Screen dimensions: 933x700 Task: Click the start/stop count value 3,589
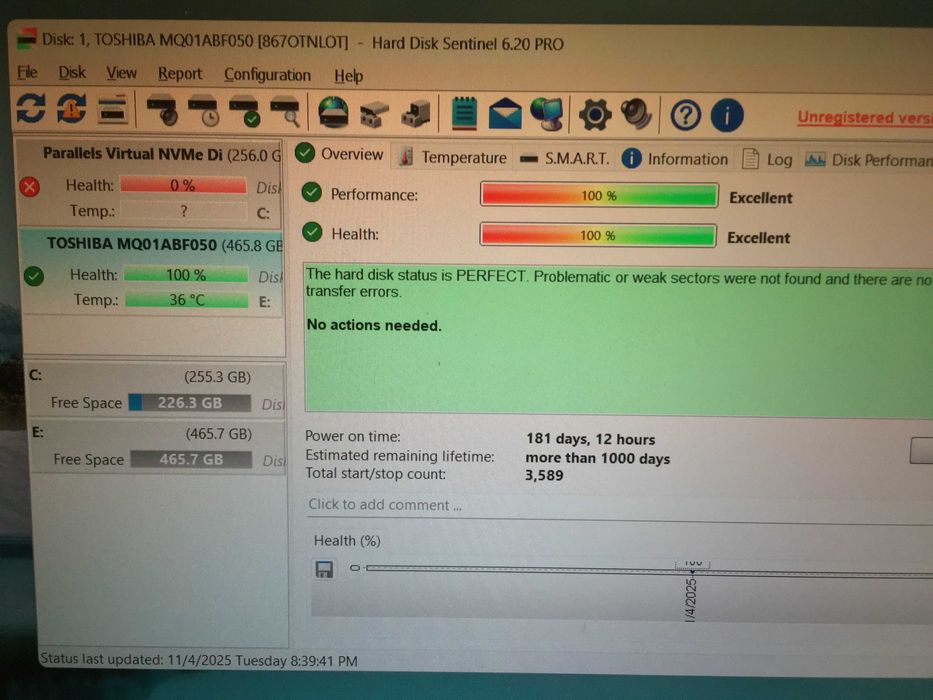[544, 475]
